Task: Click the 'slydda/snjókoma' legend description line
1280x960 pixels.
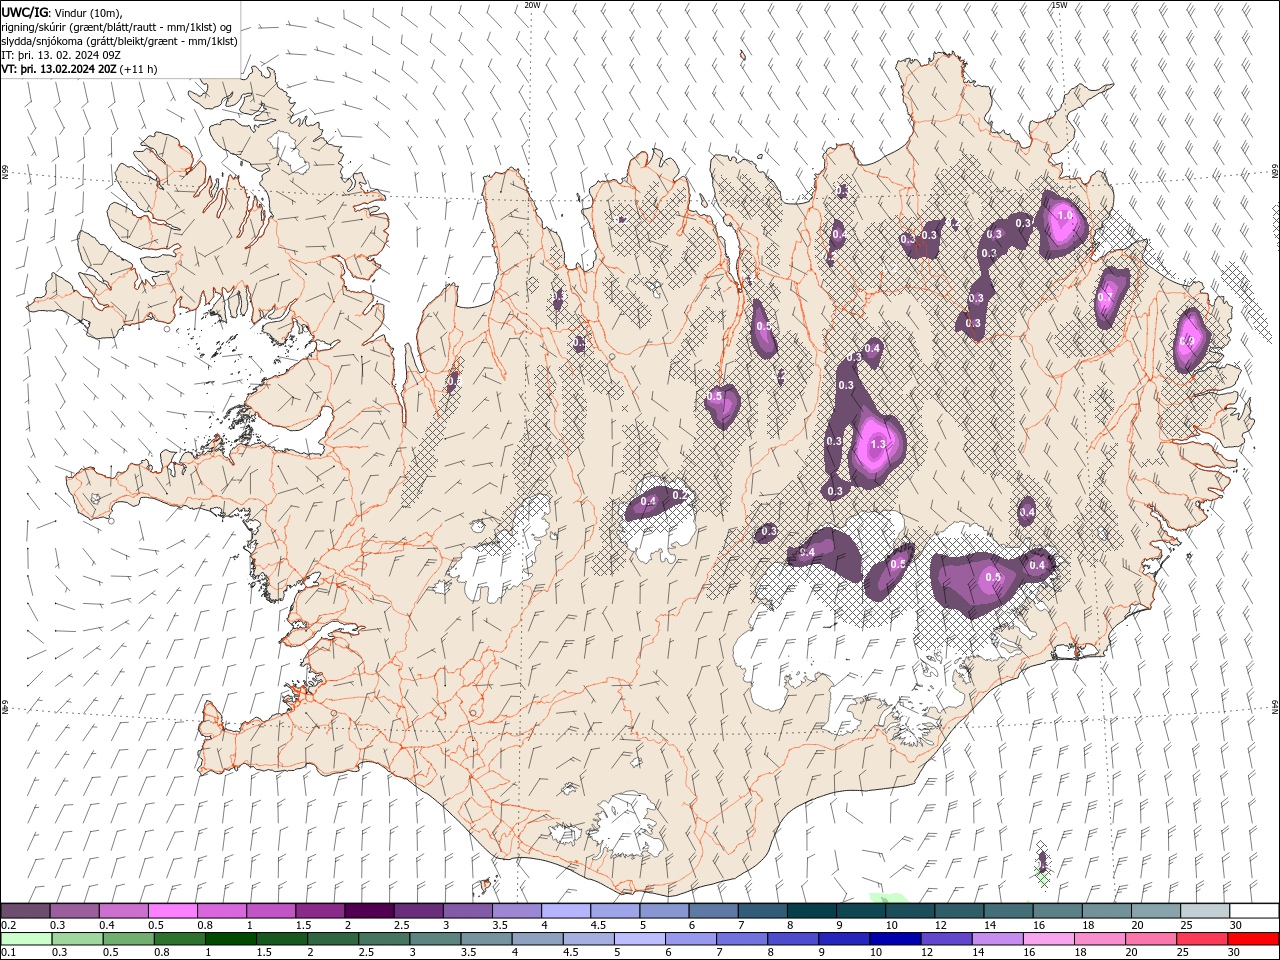Action: click(x=119, y=41)
